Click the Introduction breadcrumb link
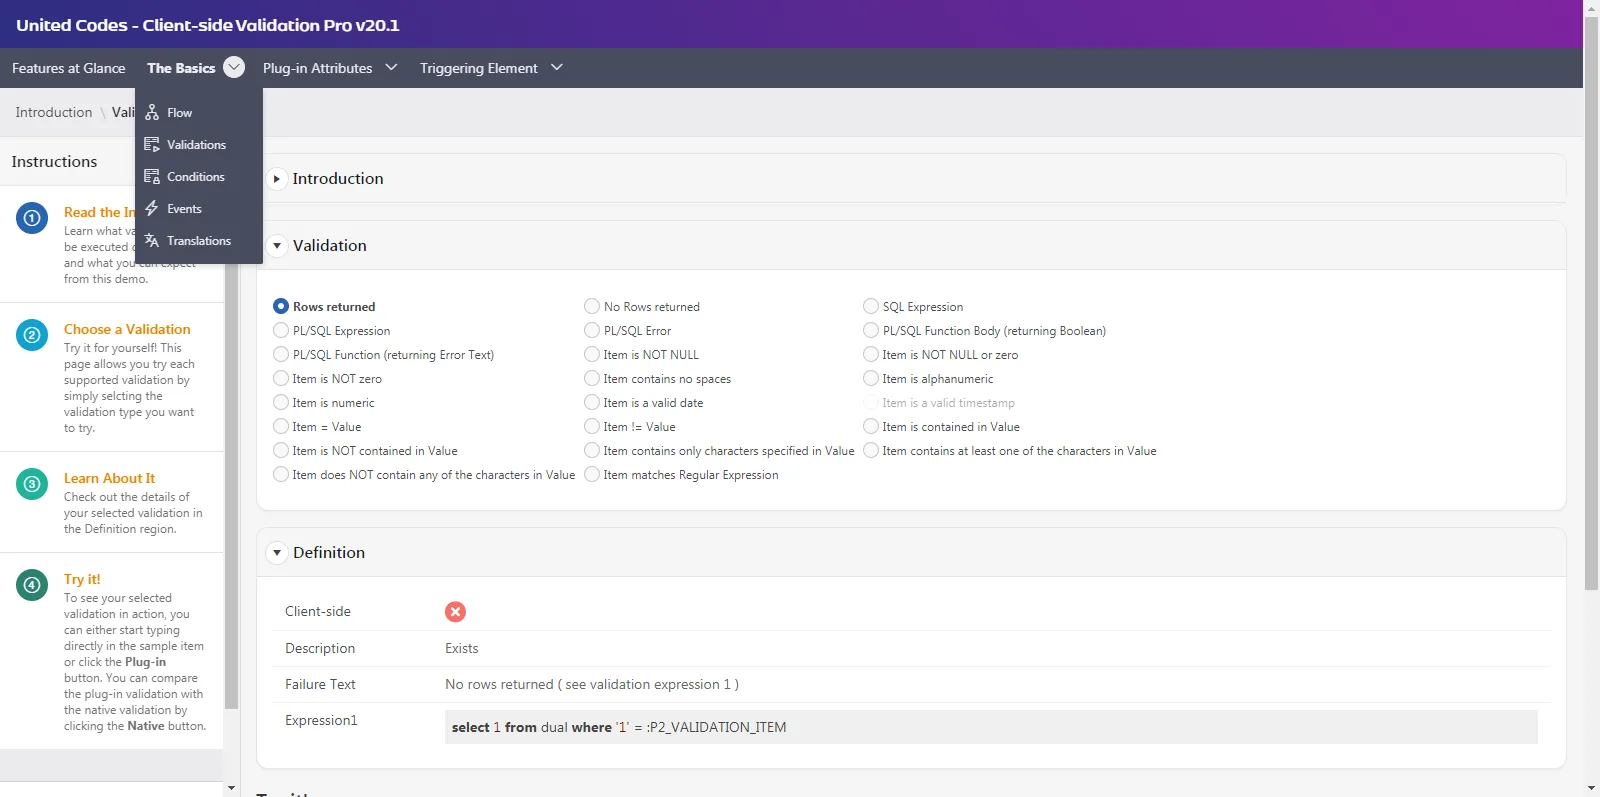Image resolution: width=1600 pixels, height=797 pixels. pos(53,113)
